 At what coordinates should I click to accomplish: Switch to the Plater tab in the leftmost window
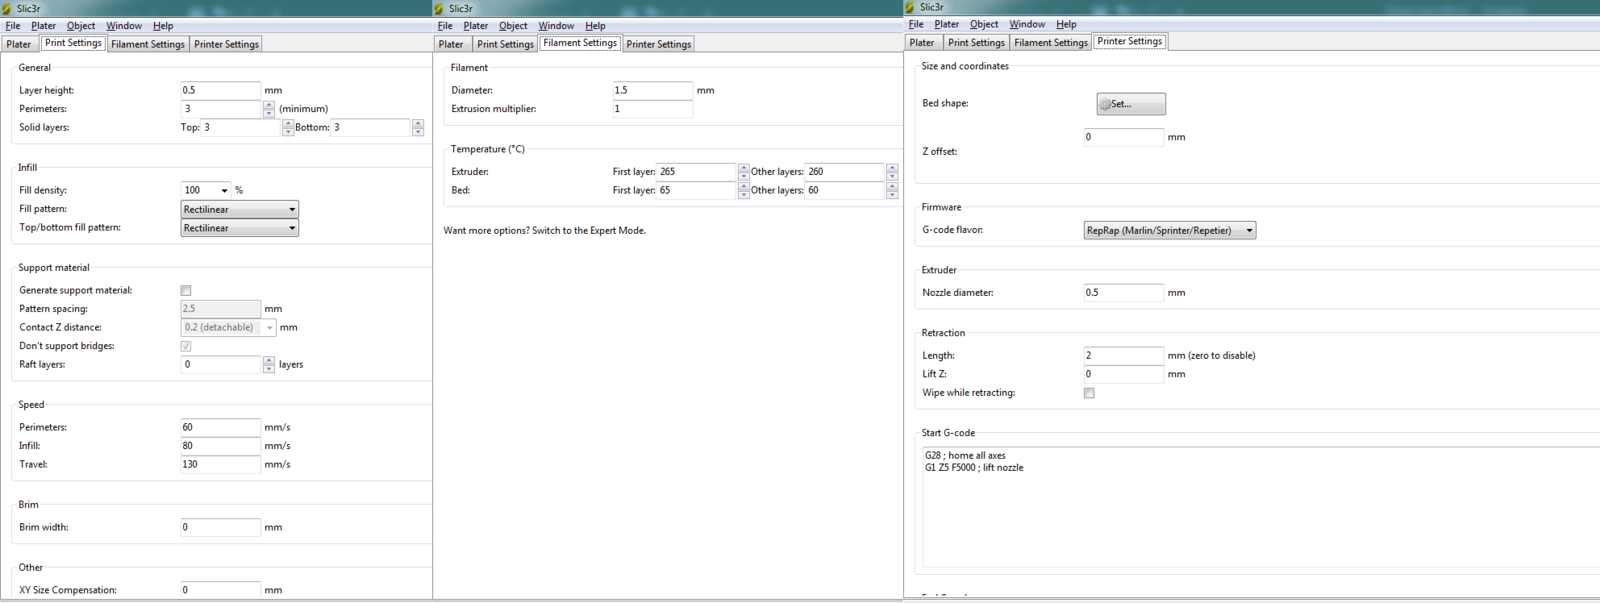coord(19,44)
